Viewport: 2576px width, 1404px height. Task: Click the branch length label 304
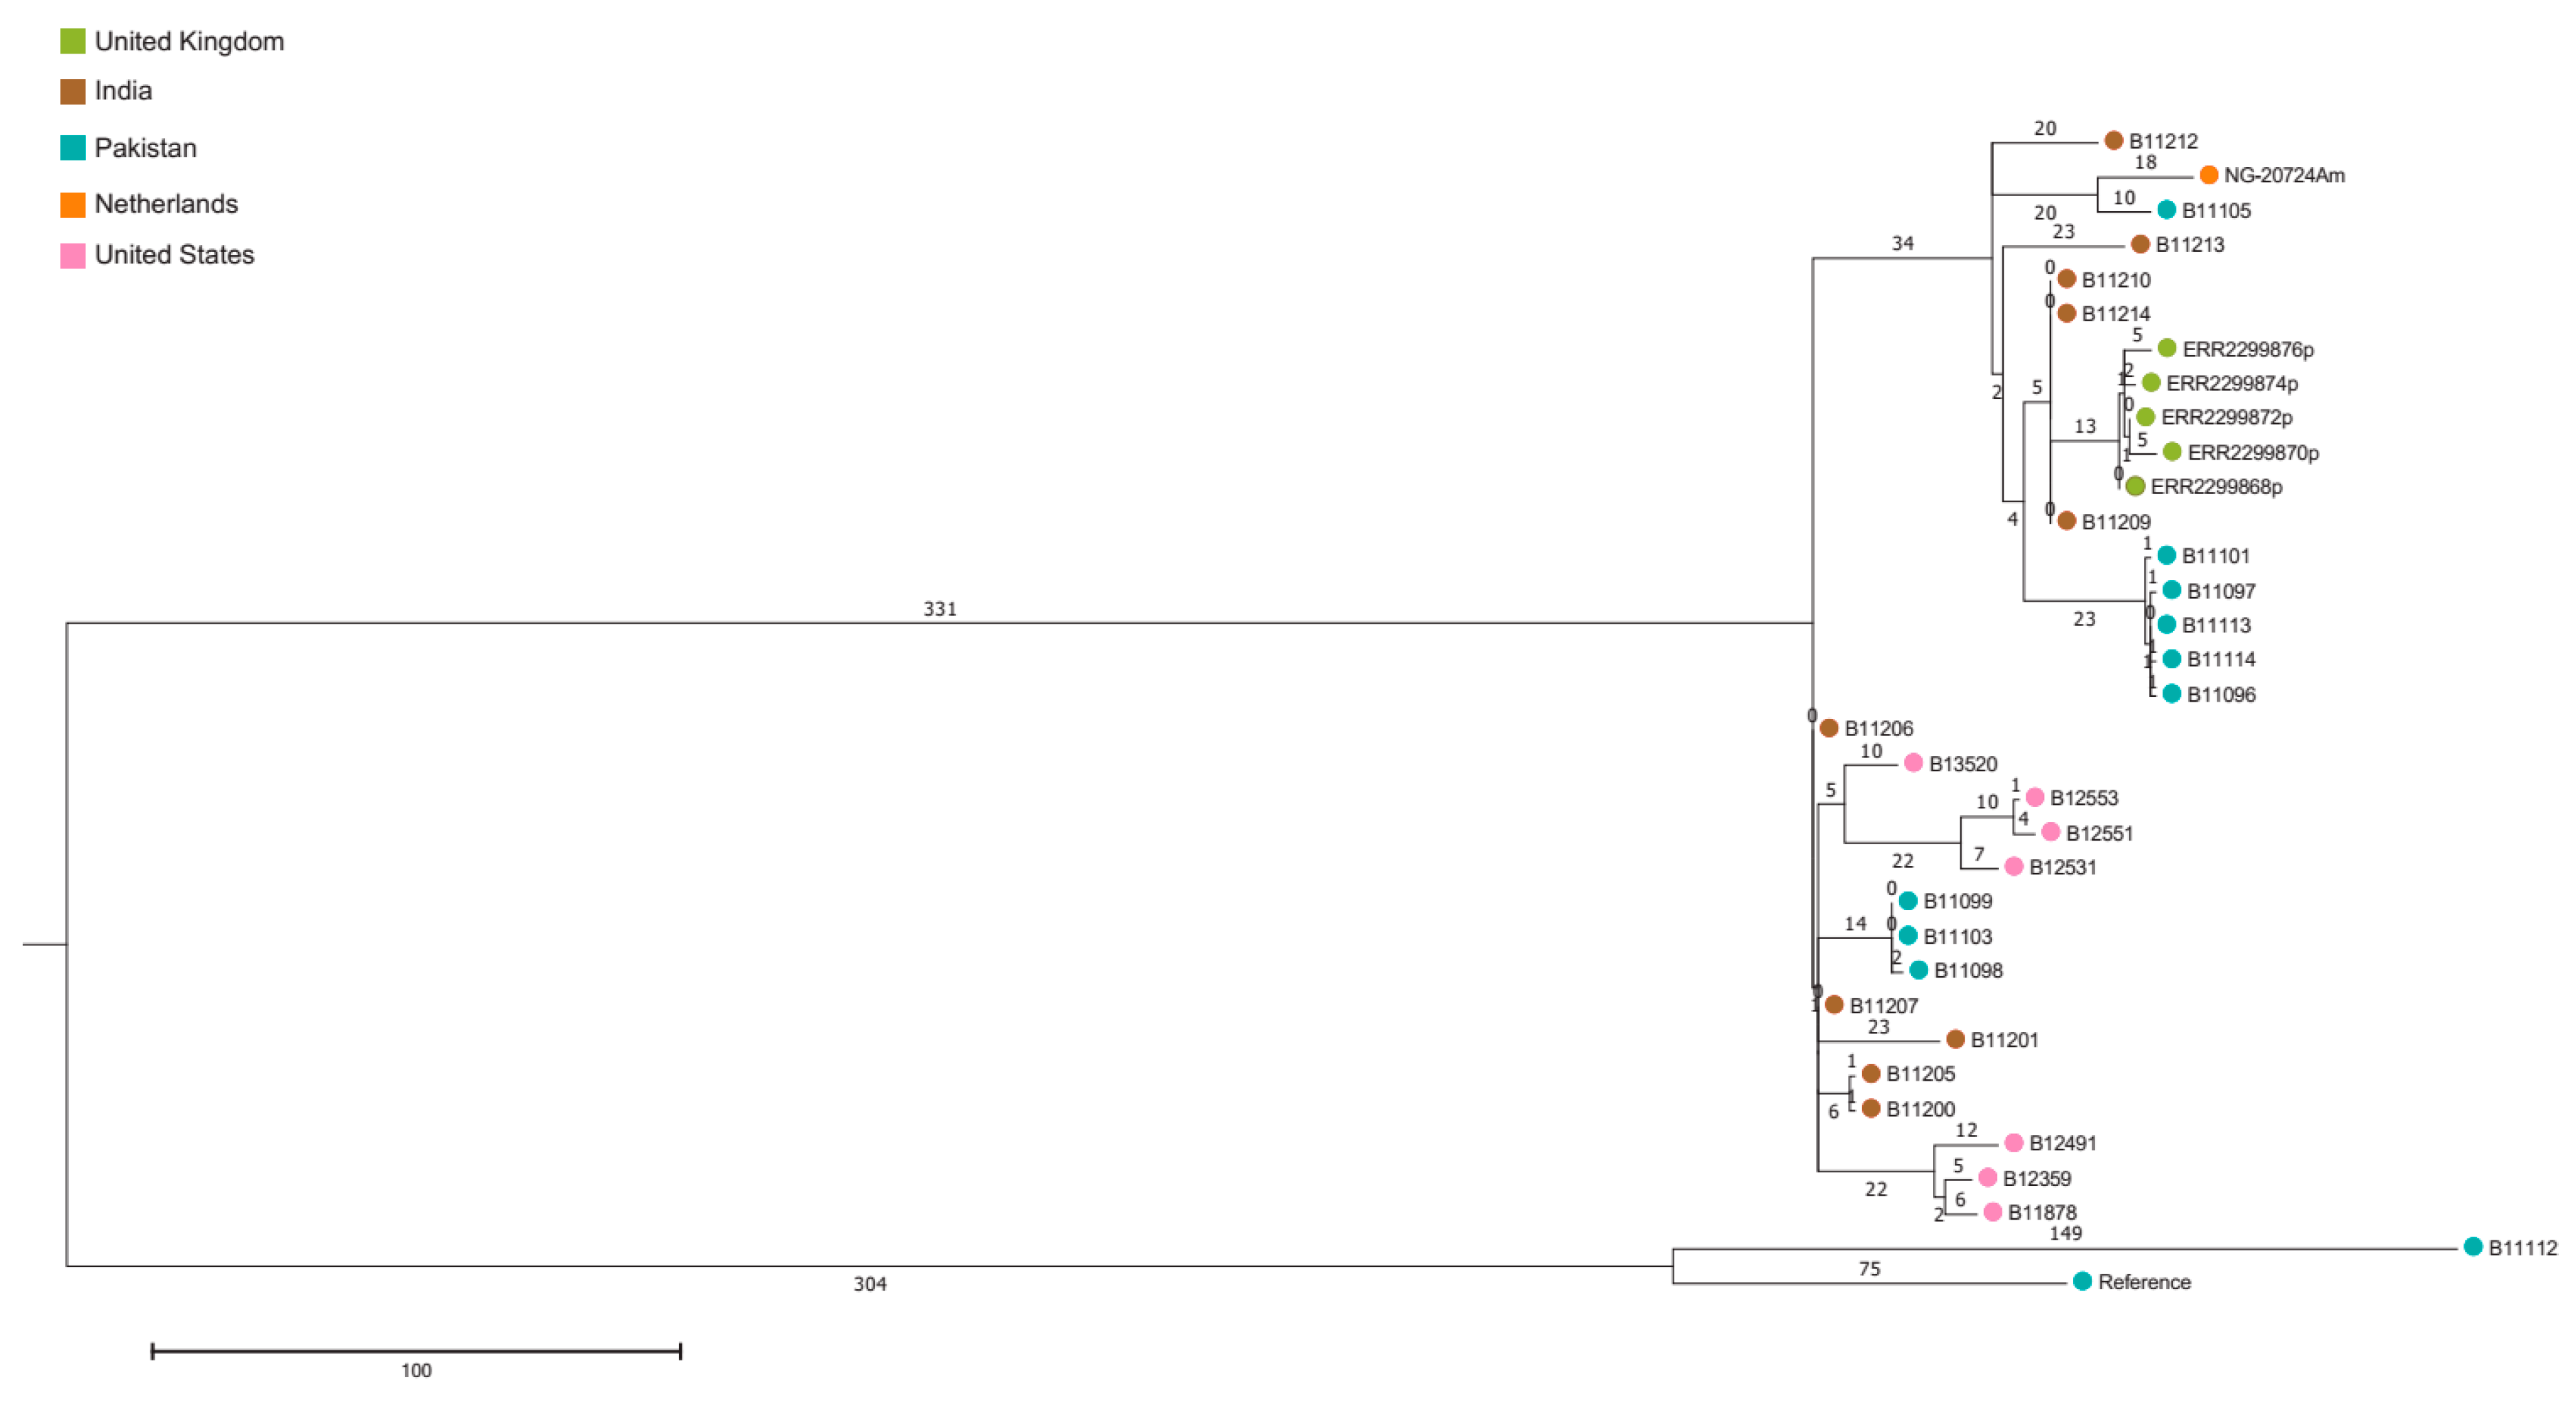click(x=869, y=1284)
